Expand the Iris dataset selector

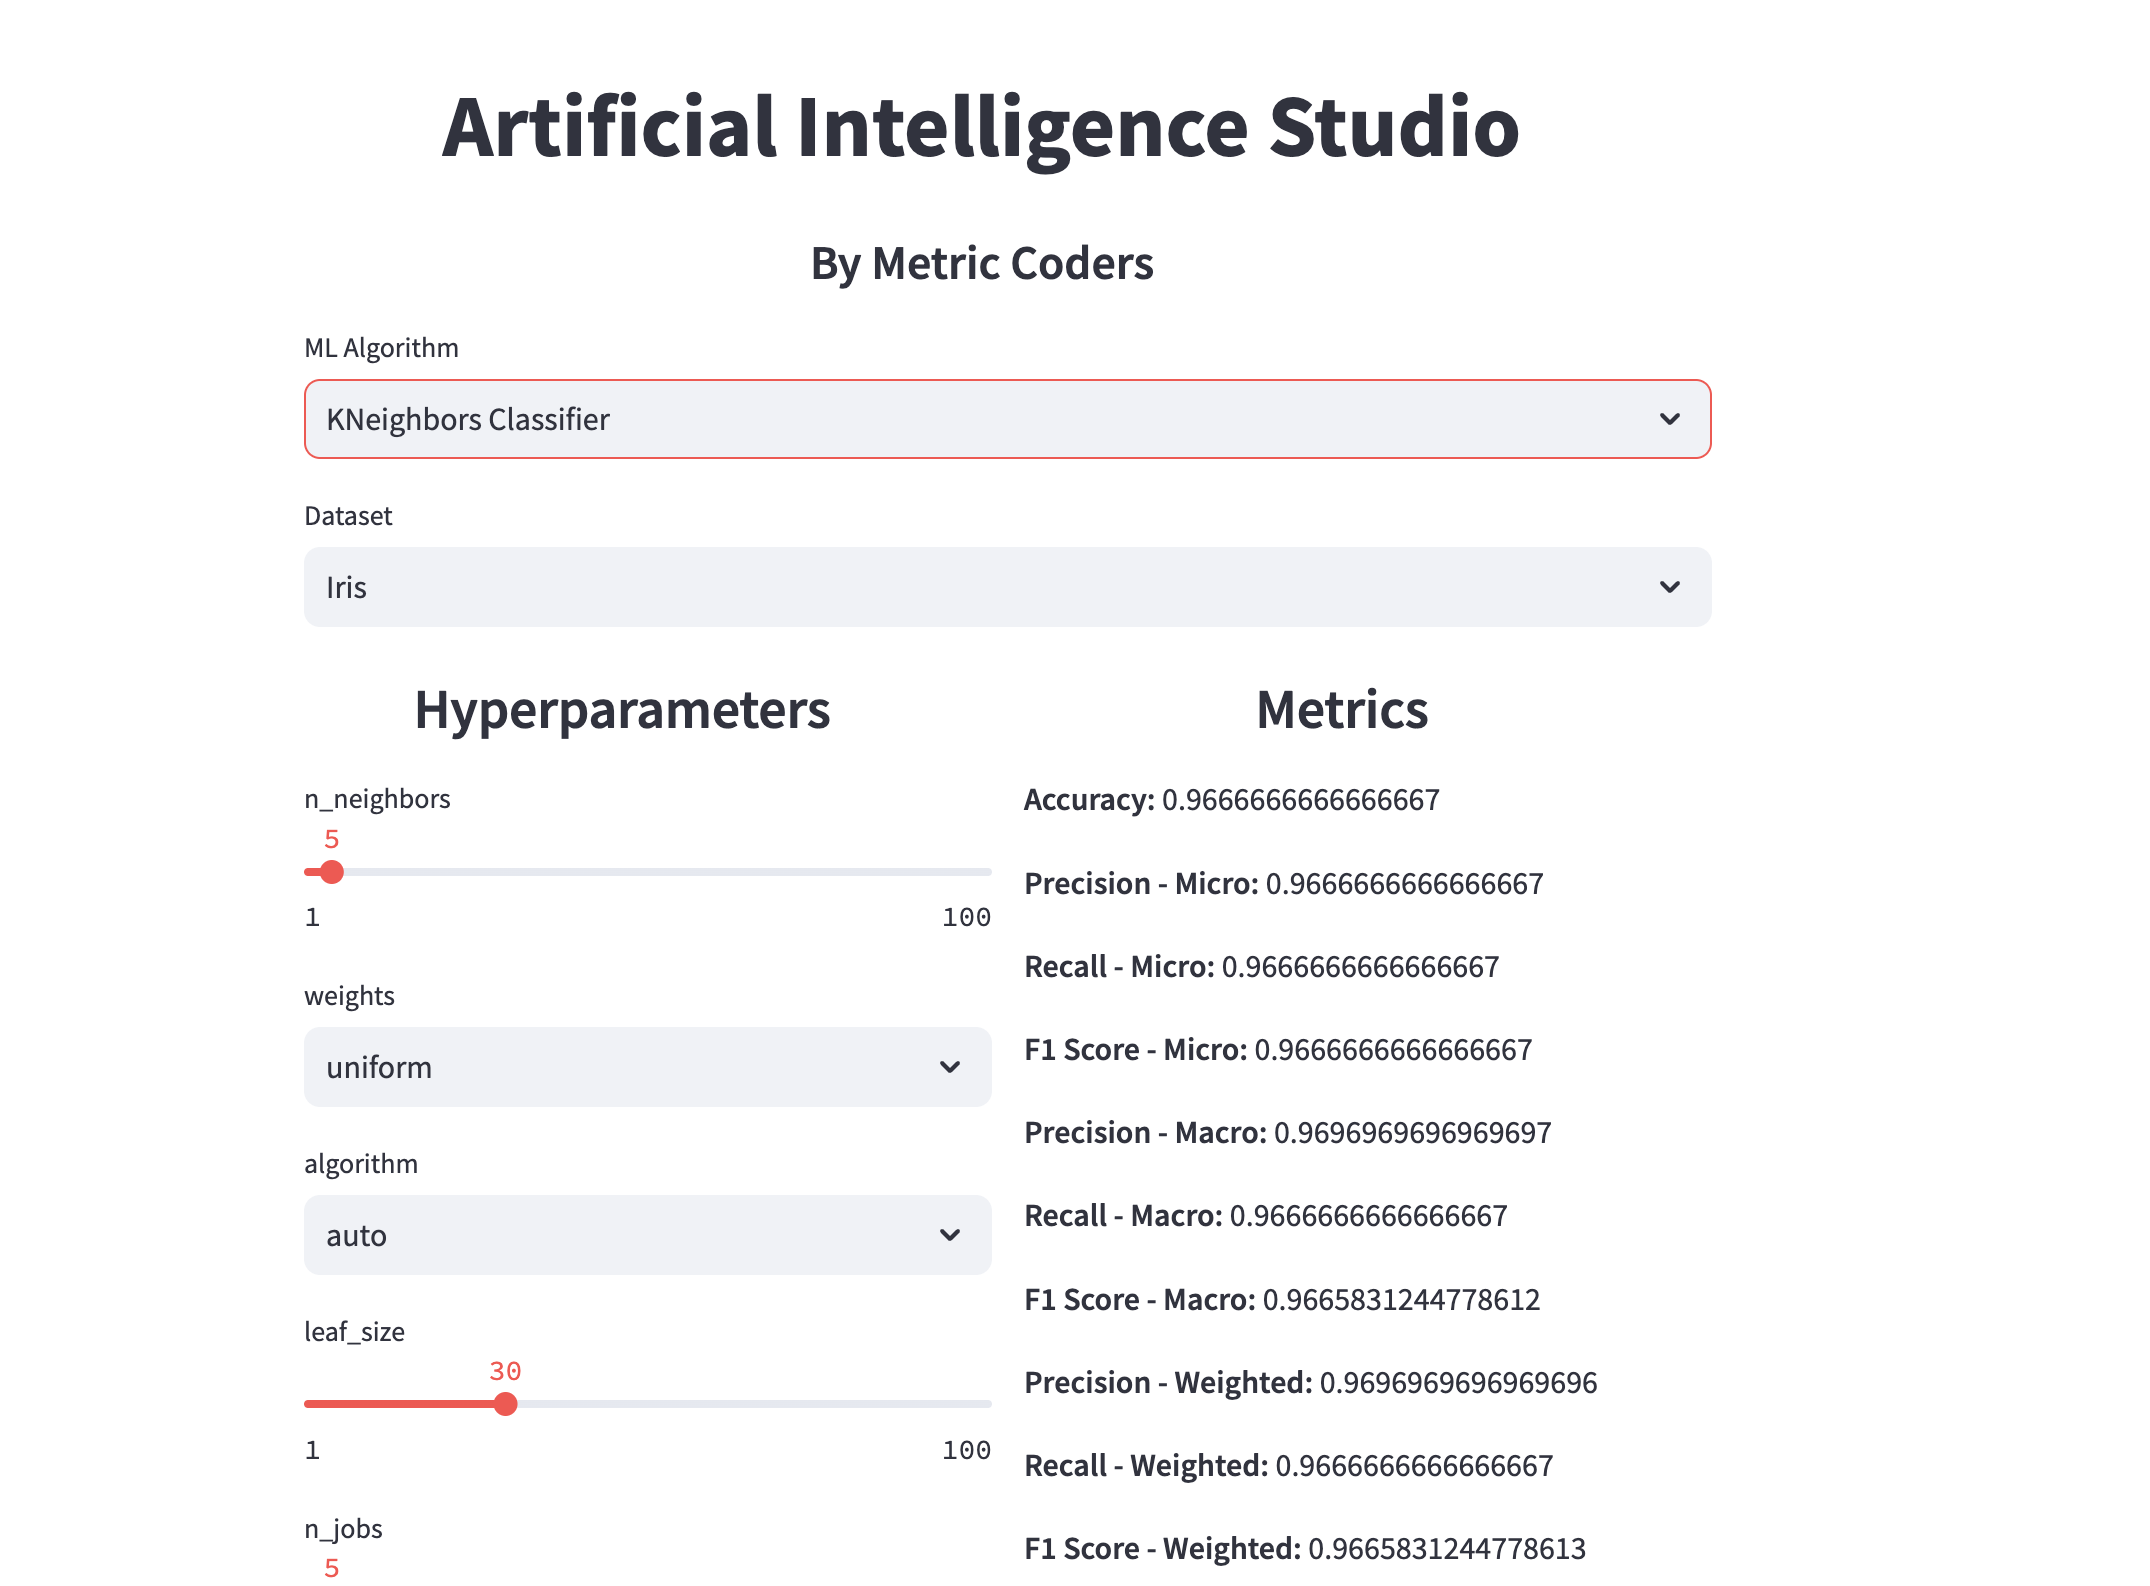pyautogui.click(x=900, y=587)
